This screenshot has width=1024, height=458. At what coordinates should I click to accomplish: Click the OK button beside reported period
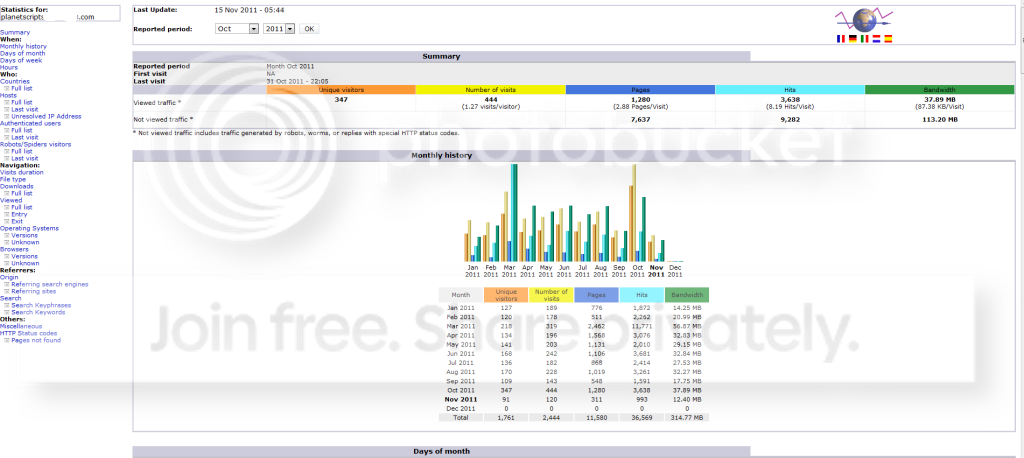tap(309, 29)
